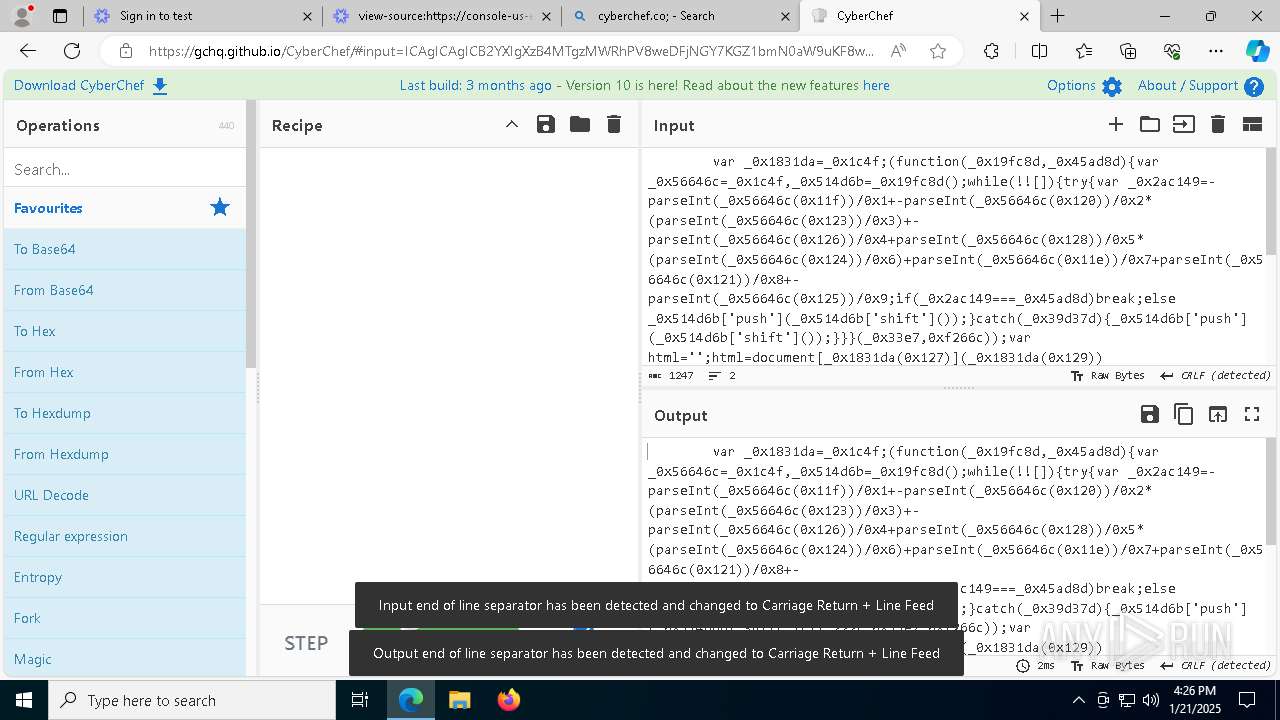This screenshot has width=1280, height=720.
Task: Reset the pane layout icon
Action: point(1252,124)
